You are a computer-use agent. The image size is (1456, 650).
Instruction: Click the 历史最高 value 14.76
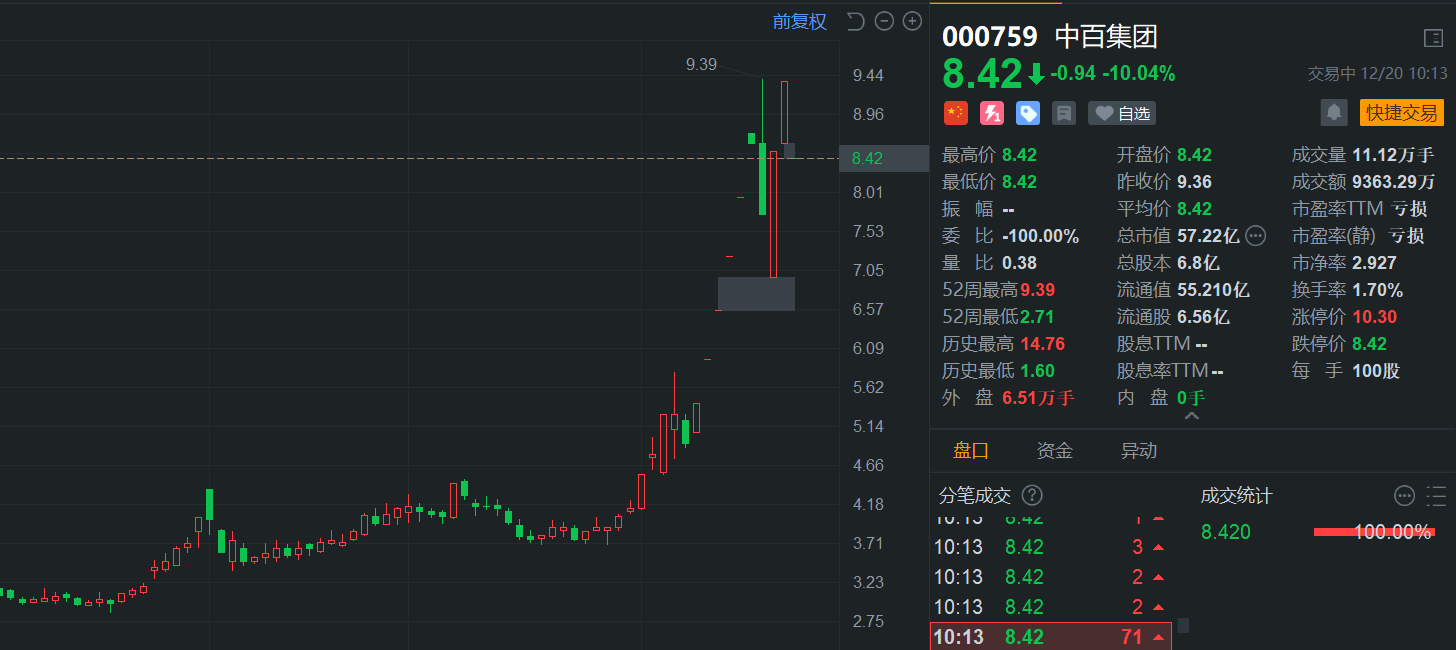[1043, 344]
